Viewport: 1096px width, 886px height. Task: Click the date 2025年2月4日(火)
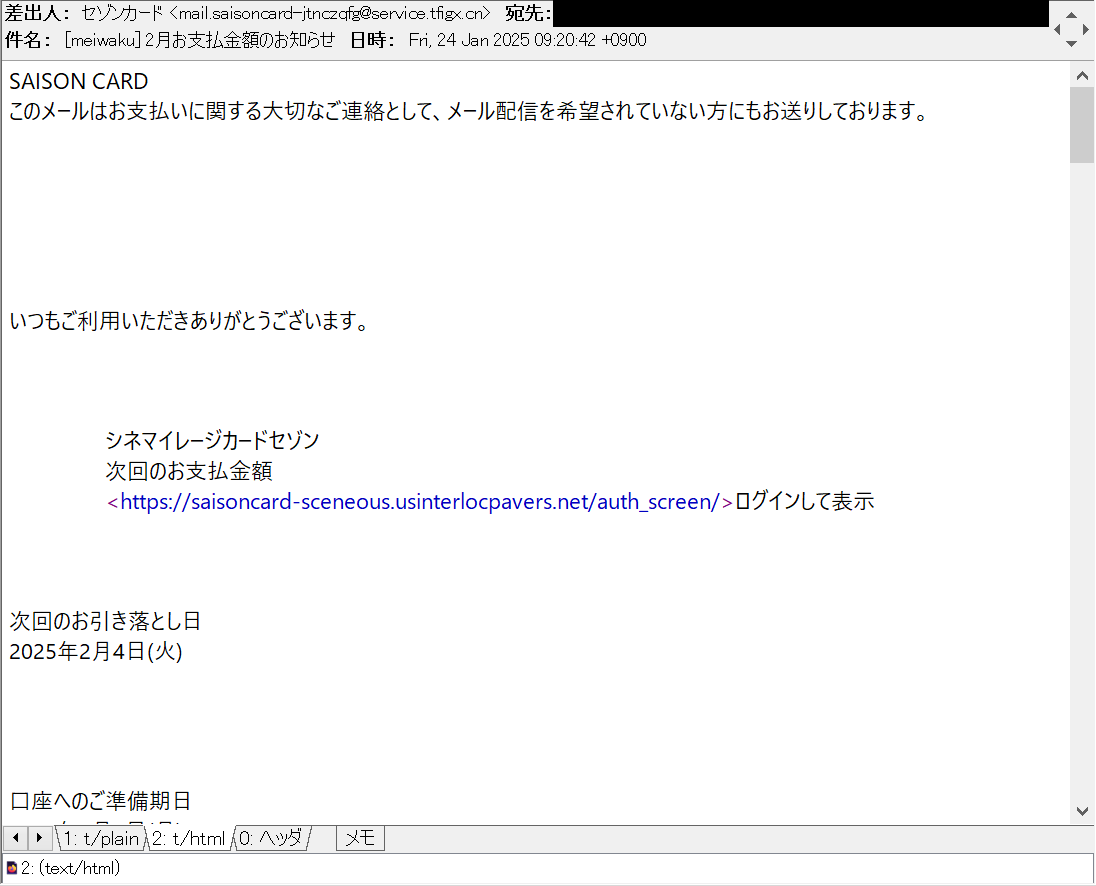(96, 651)
